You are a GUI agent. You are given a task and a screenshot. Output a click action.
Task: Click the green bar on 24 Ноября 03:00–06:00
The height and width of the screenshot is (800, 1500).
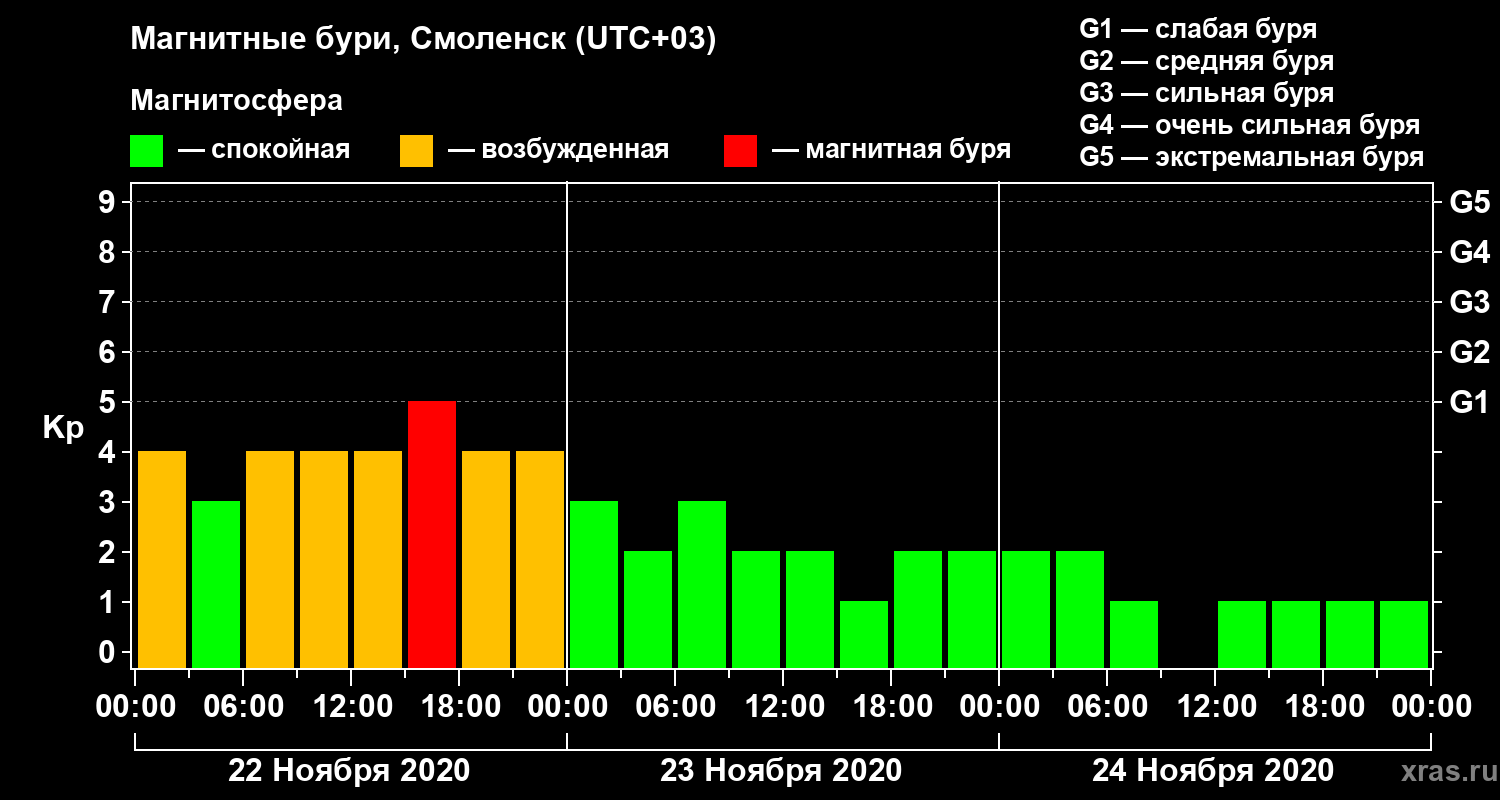[1080, 610]
